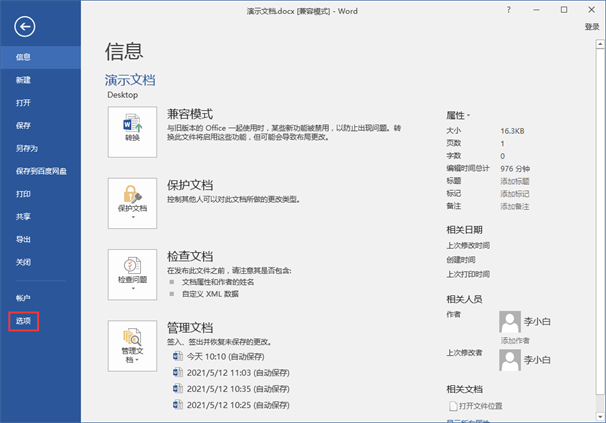Screen dimensions: 606x423
Task: Click the last modifier 李小白 avatar
Action: point(510,360)
